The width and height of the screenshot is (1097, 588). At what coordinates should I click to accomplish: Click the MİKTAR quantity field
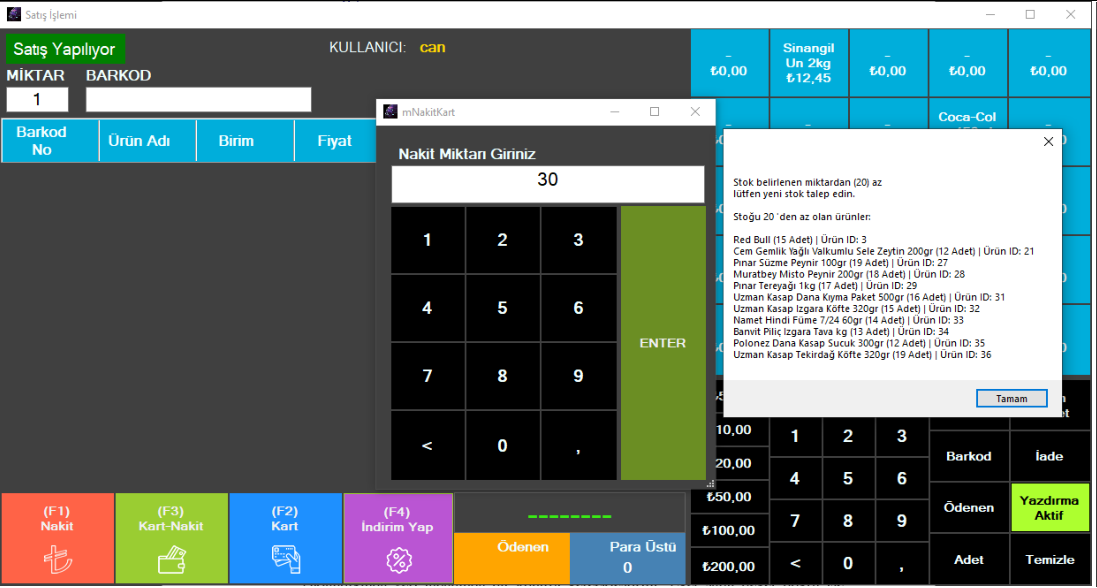point(37,100)
